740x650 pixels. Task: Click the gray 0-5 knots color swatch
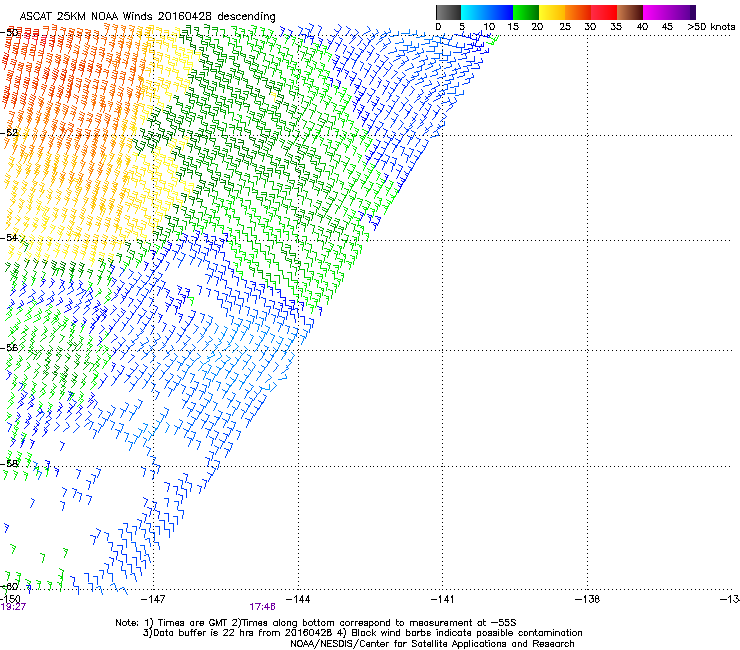click(x=448, y=12)
